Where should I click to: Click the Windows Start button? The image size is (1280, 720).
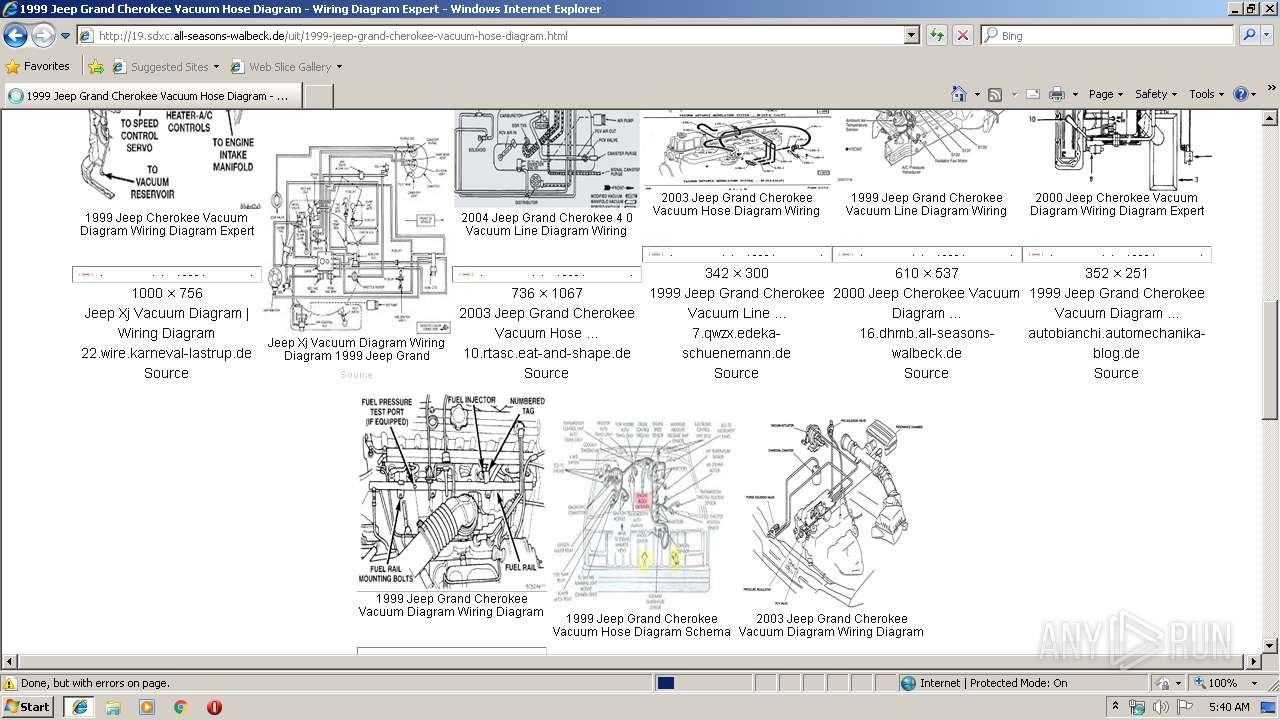point(28,706)
